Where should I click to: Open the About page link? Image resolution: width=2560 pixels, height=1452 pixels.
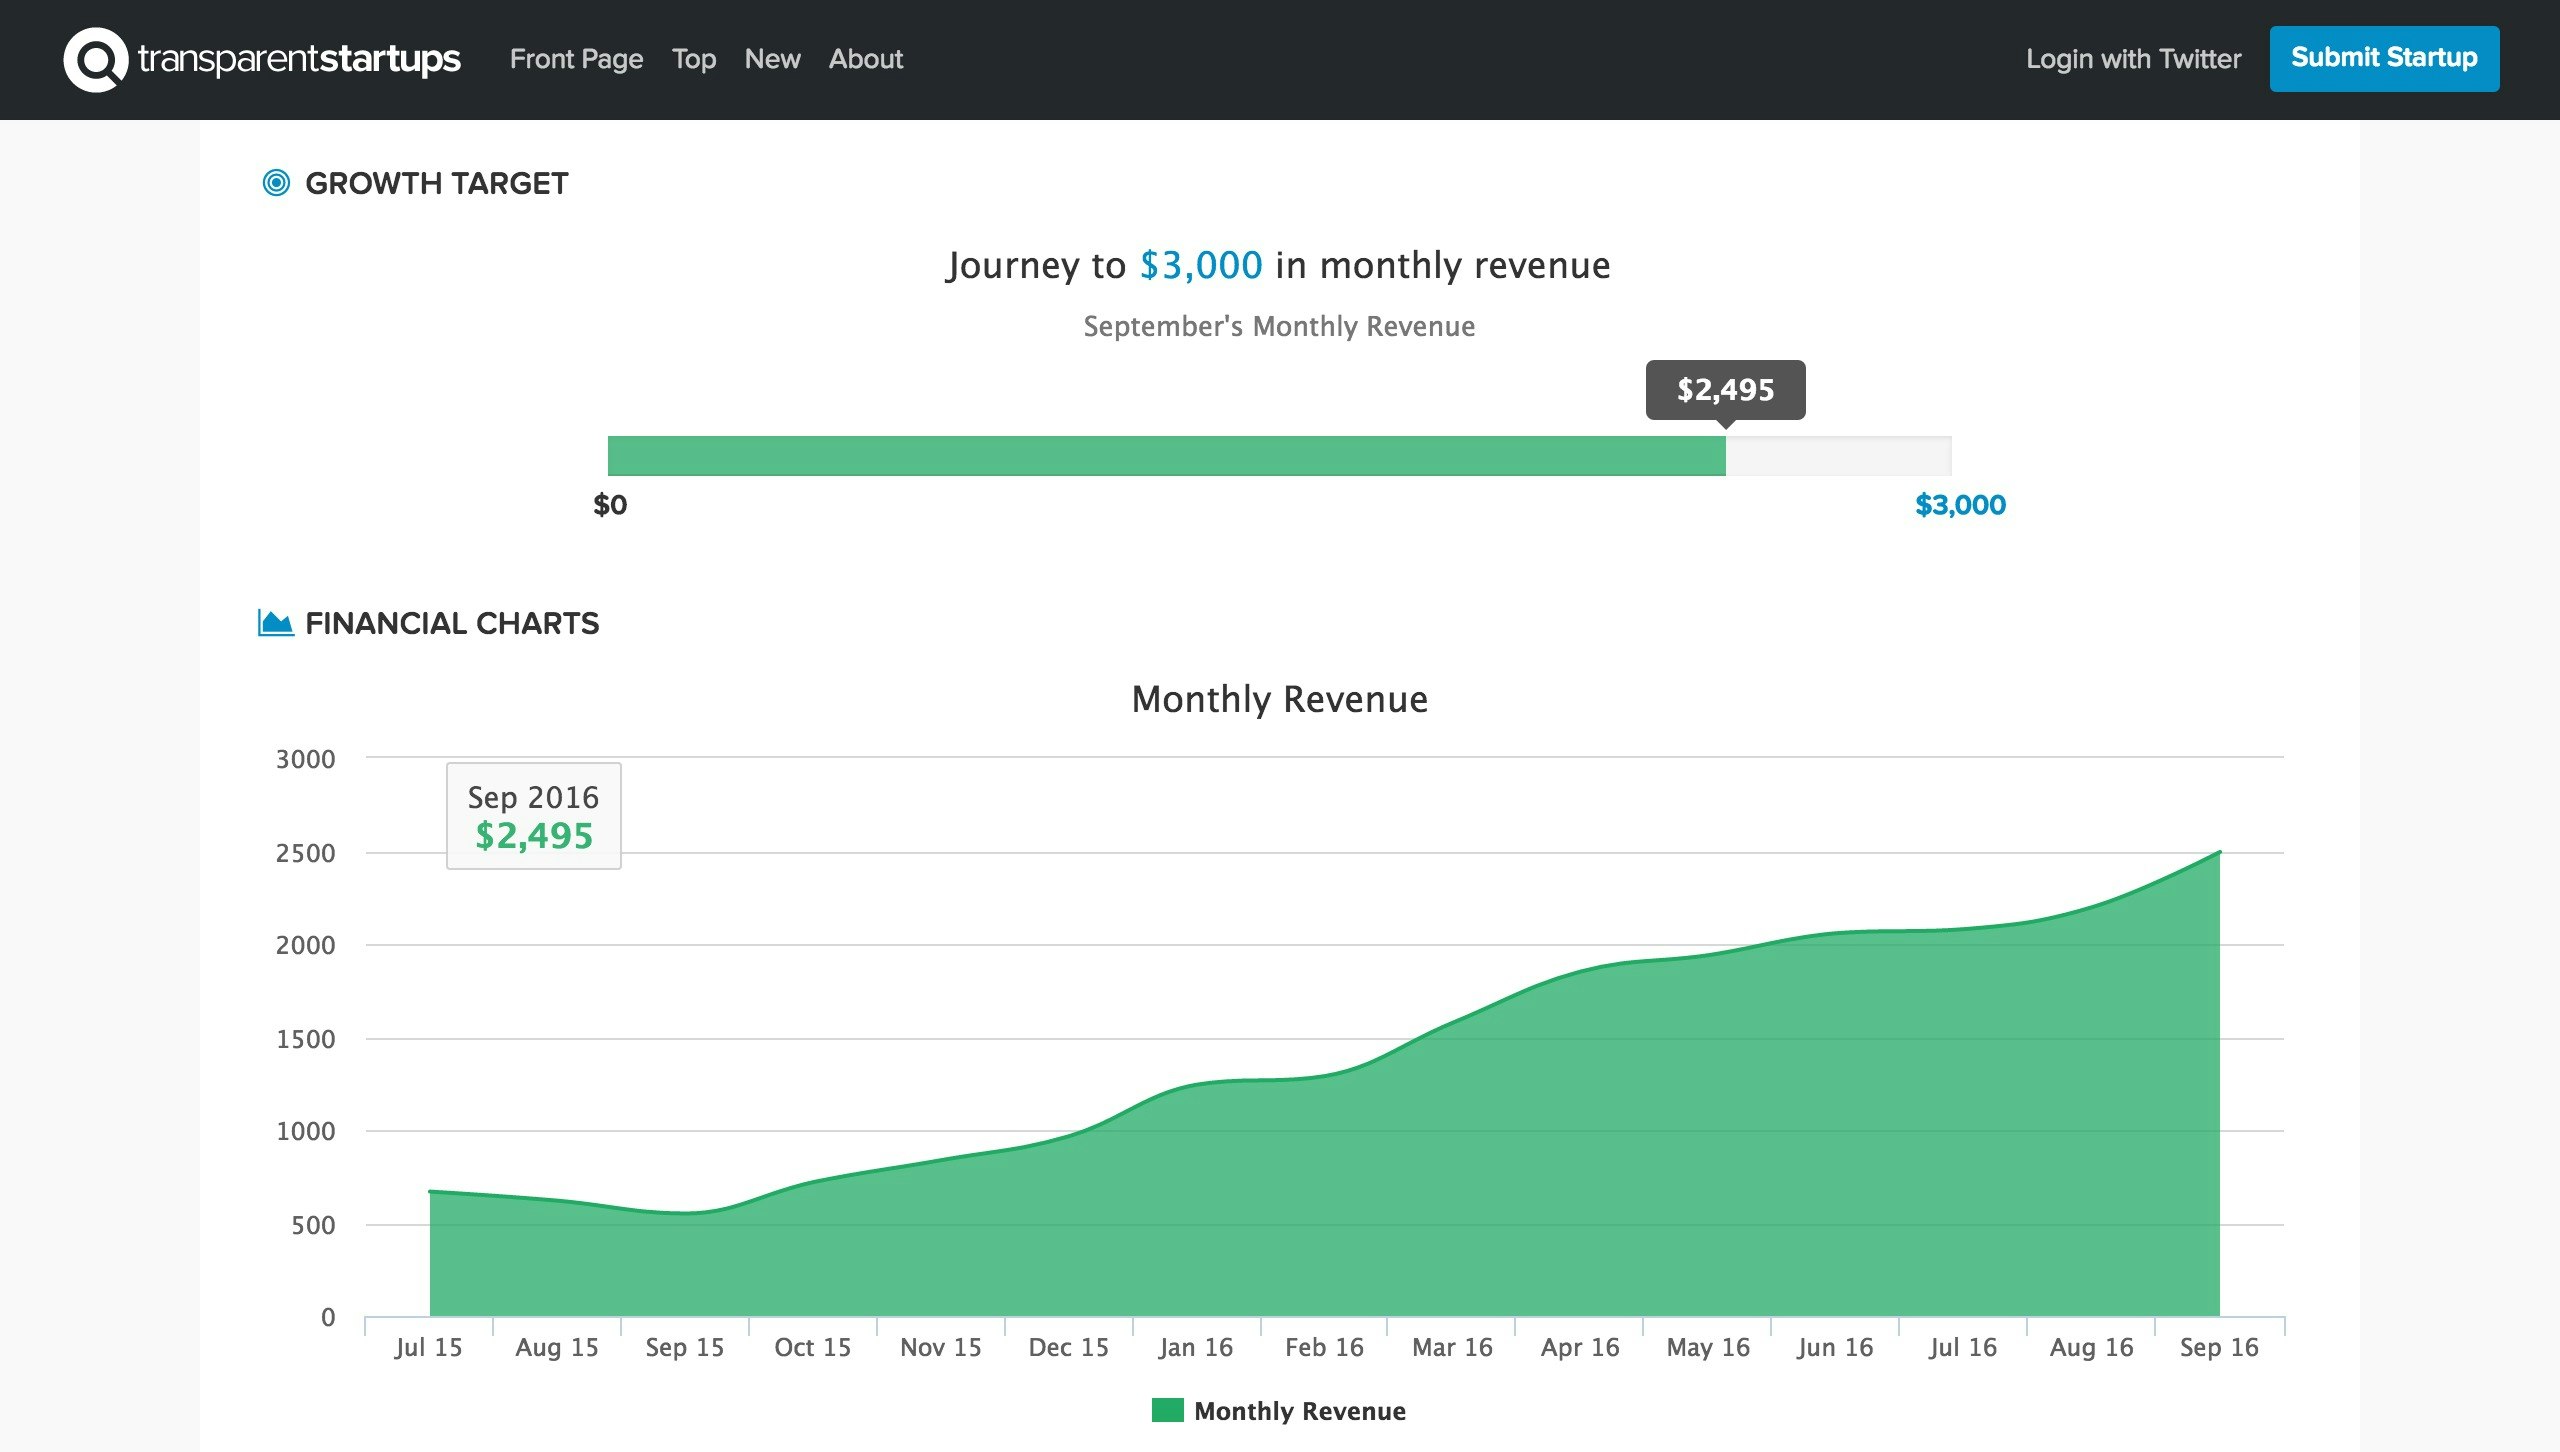coord(865,59)
